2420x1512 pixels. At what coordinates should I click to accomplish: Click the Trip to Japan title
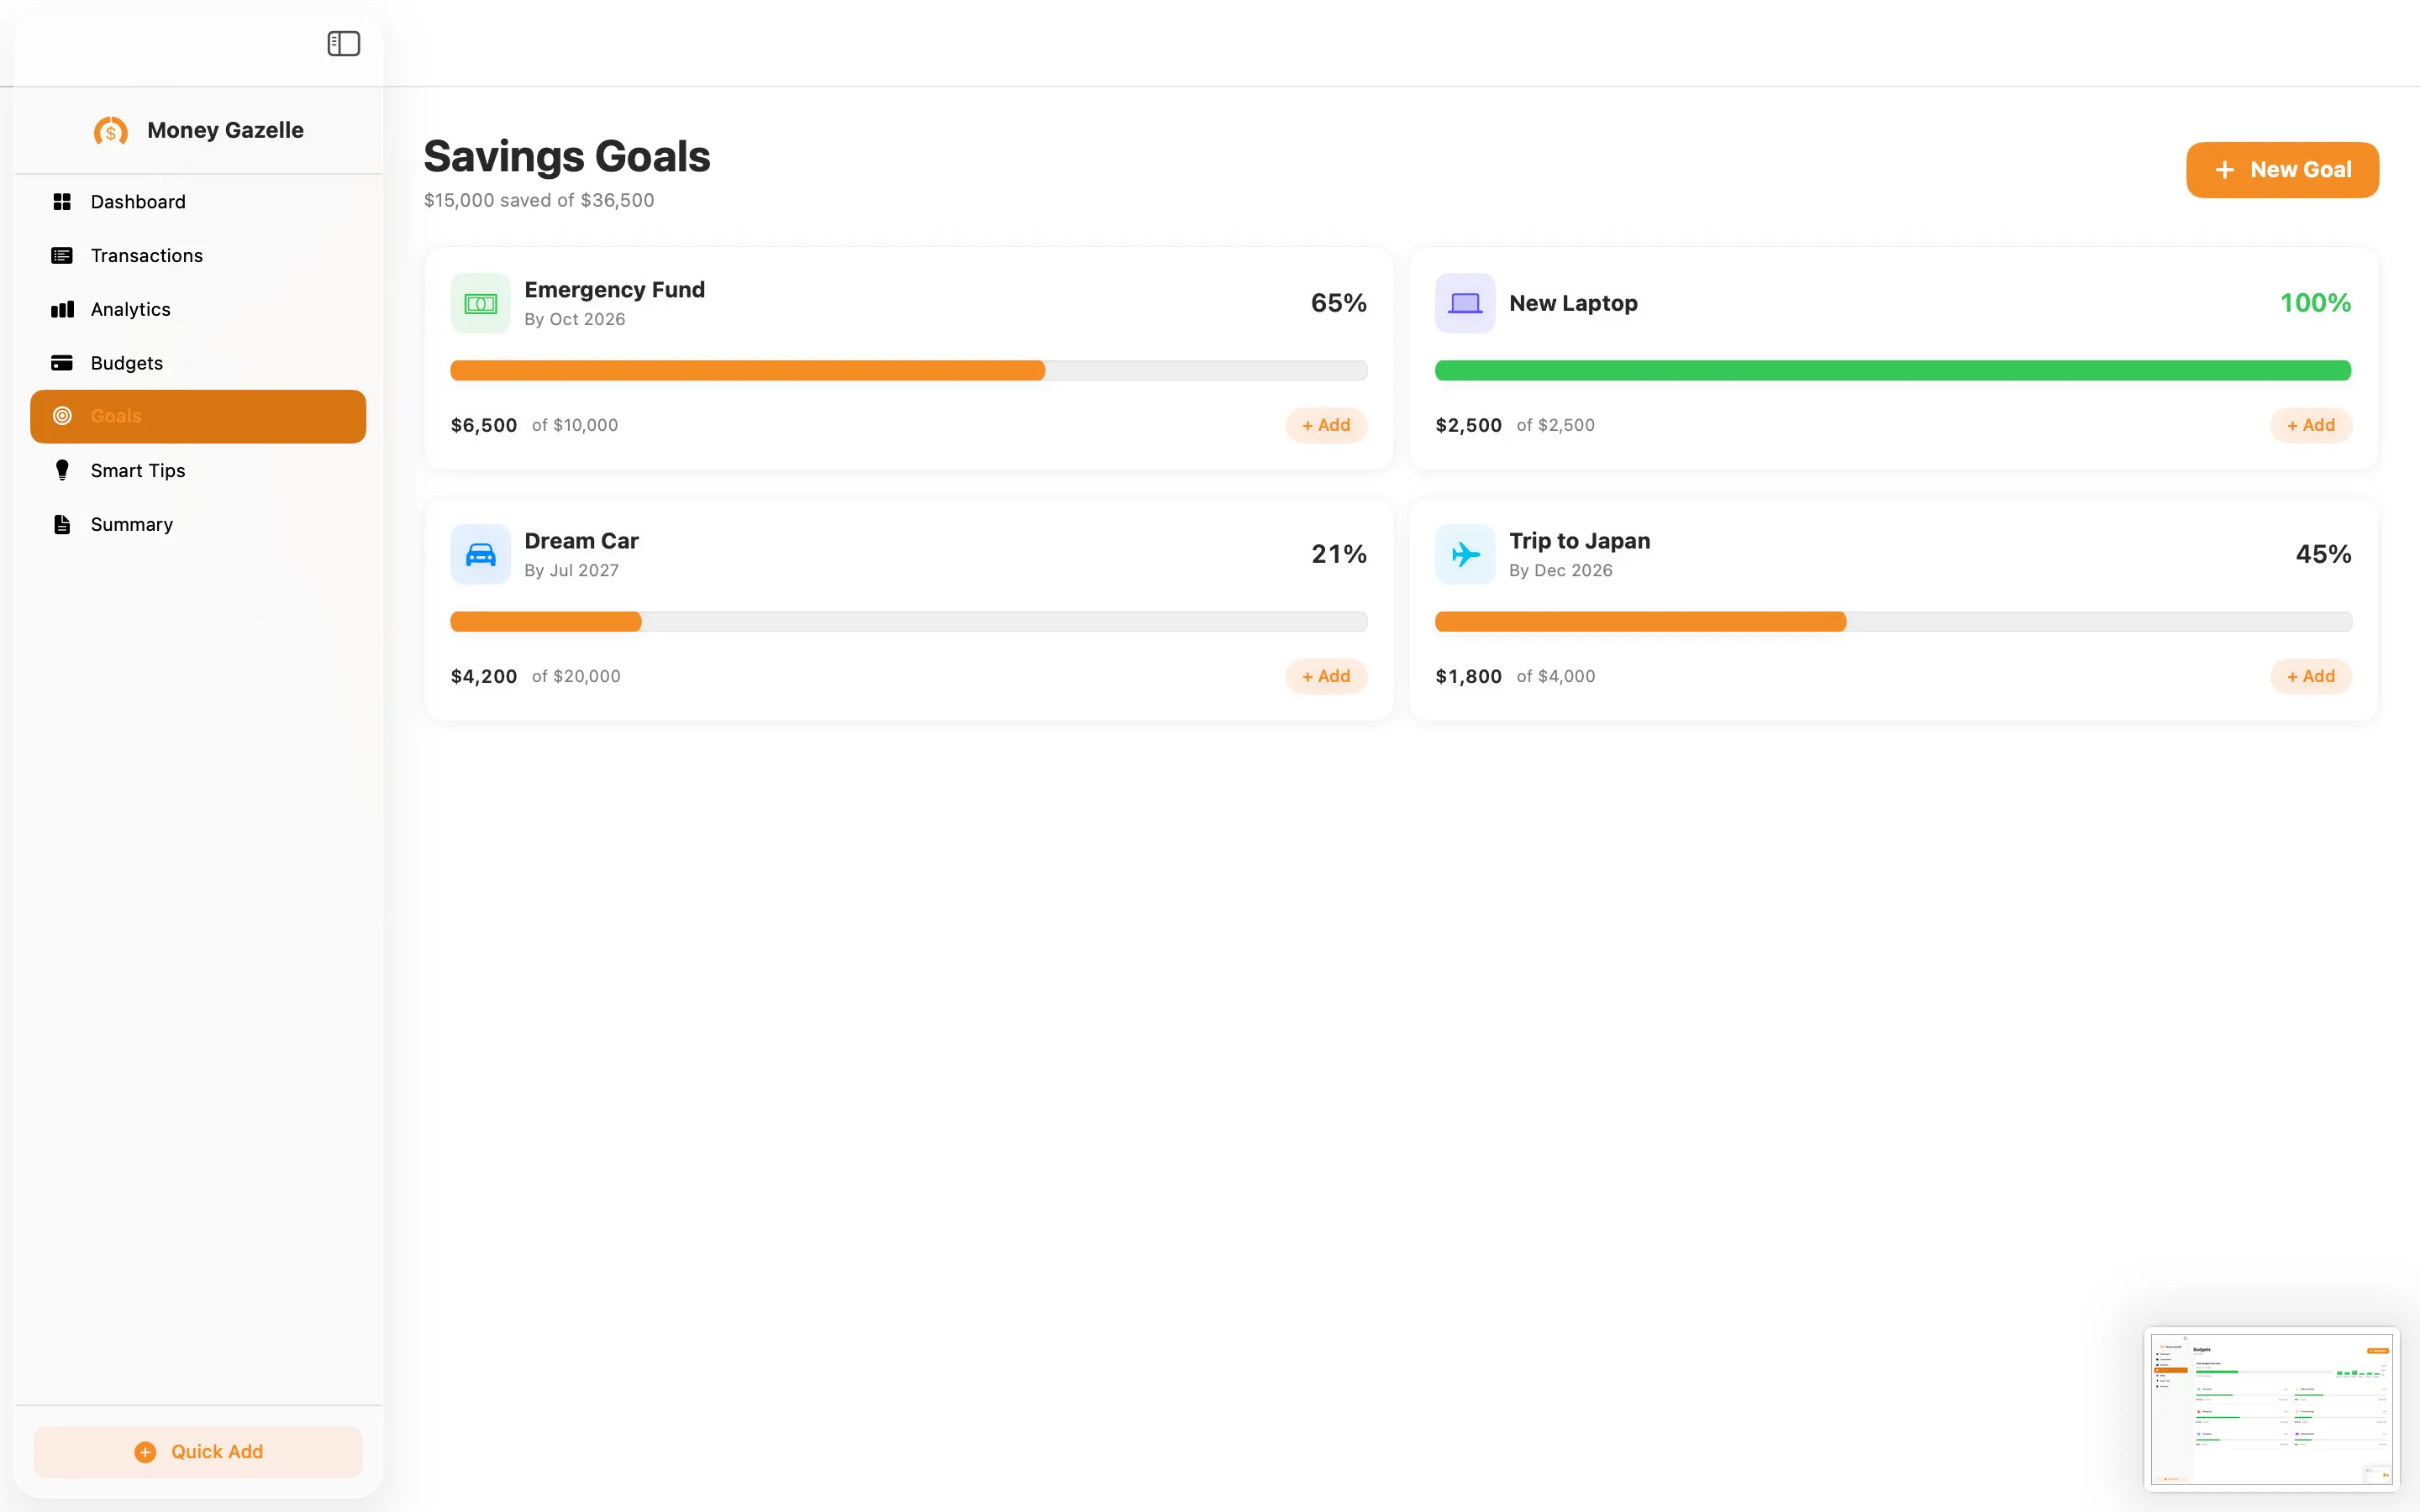(x=1580, y=541)
